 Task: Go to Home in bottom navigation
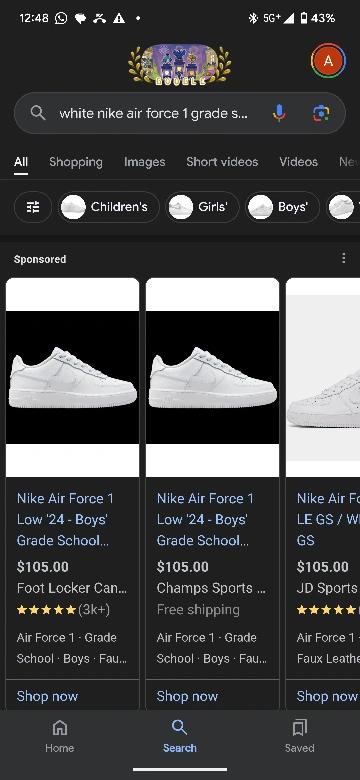tap(60, 736)
